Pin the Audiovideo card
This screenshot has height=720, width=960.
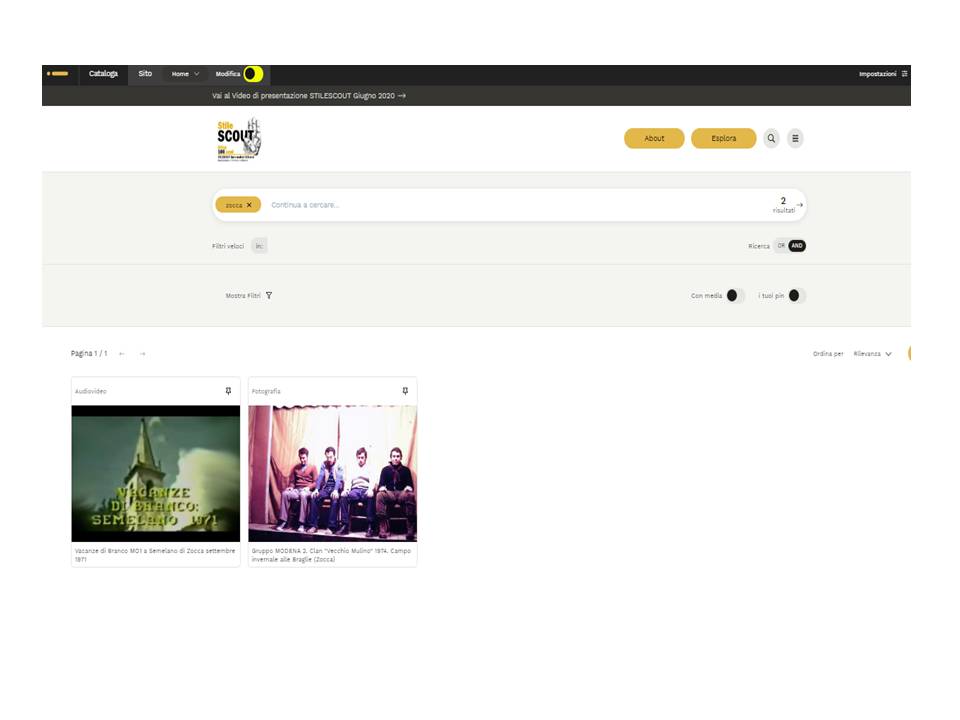(228, 391)
